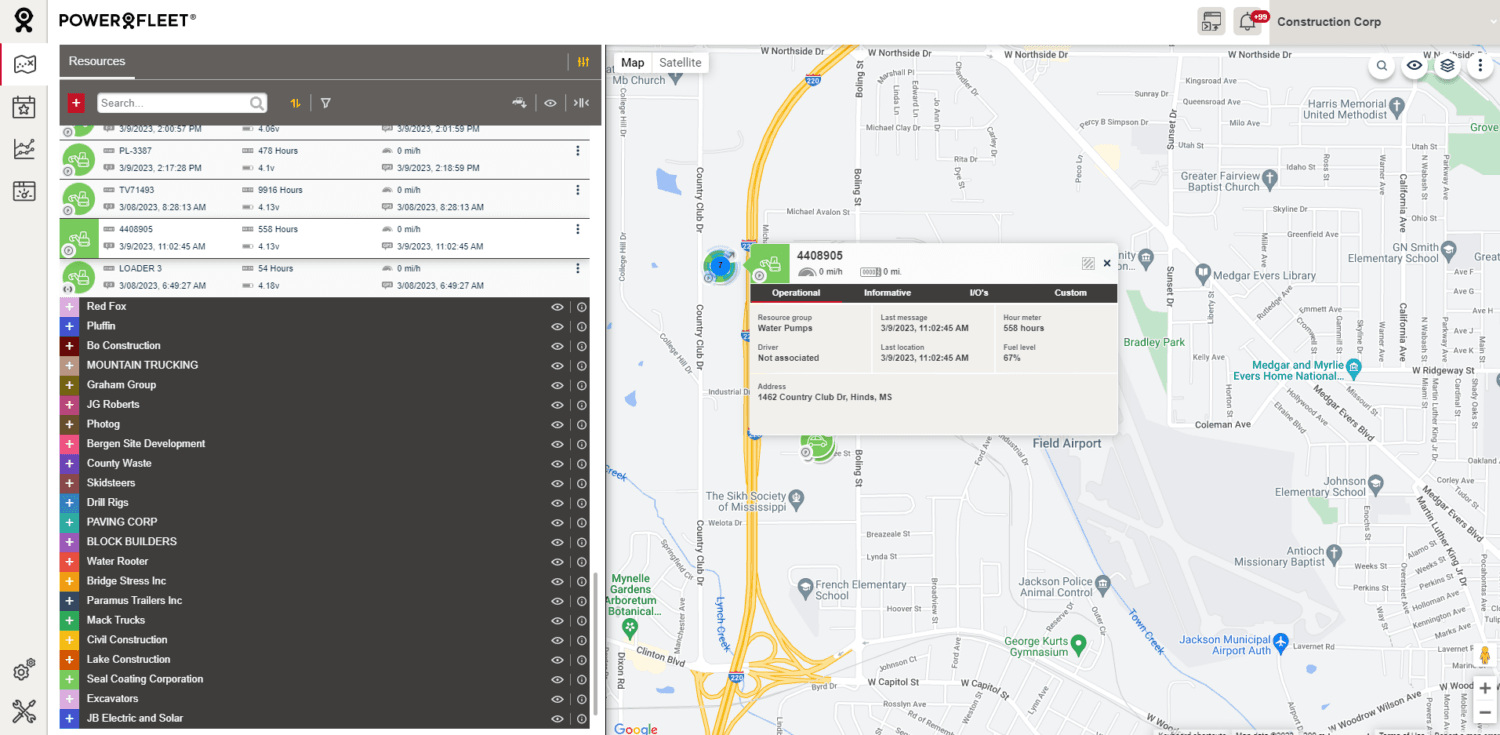Click the resources search input field
1500x735 pixels.
(173, 103)
